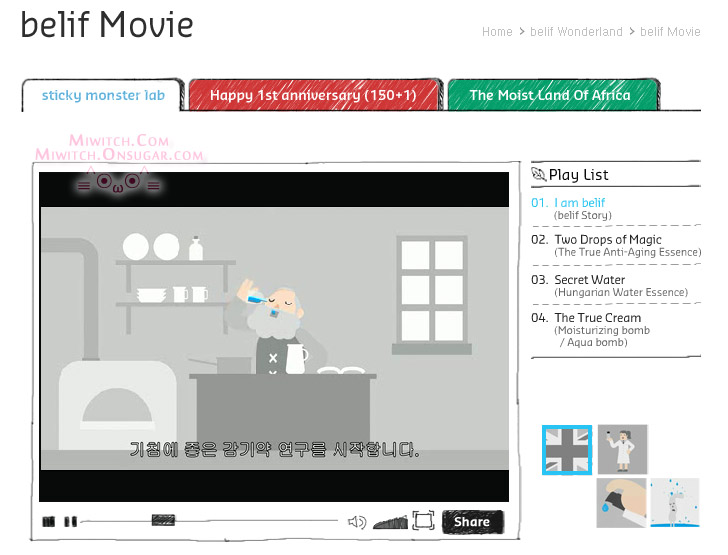Viewport: 728px width, 555px height.
Task: Click the video frame showing the old man
Action: click(x=274, y=337)
